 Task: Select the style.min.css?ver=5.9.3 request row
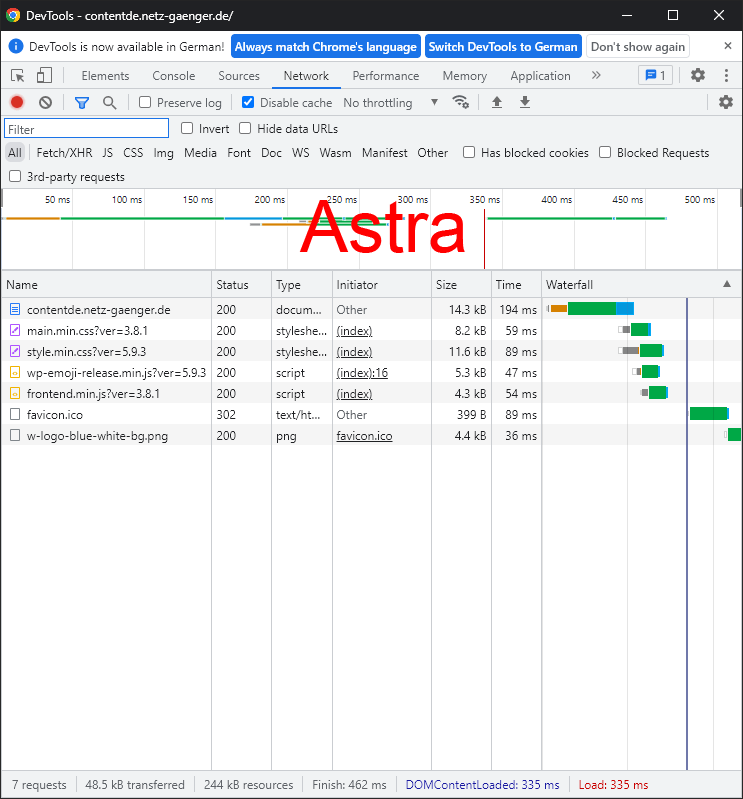[x=370, y=351]
